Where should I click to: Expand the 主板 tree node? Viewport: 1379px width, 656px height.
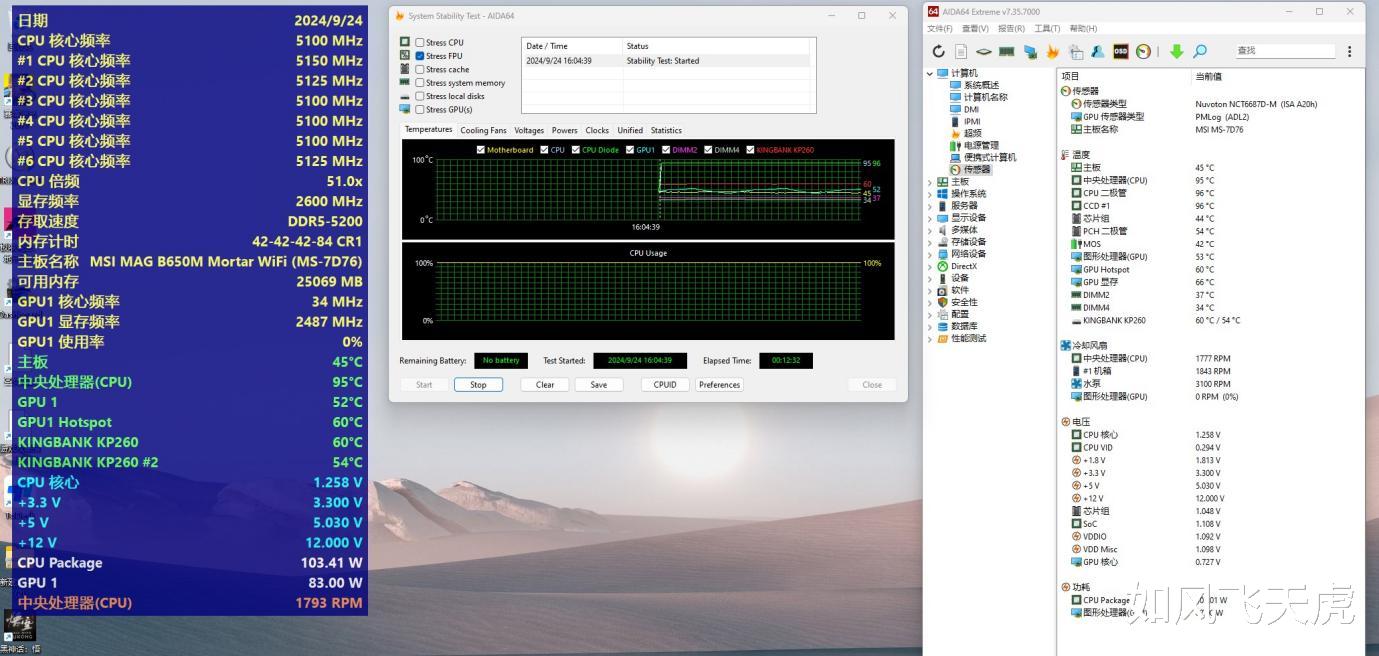click(x=930, y=182)
